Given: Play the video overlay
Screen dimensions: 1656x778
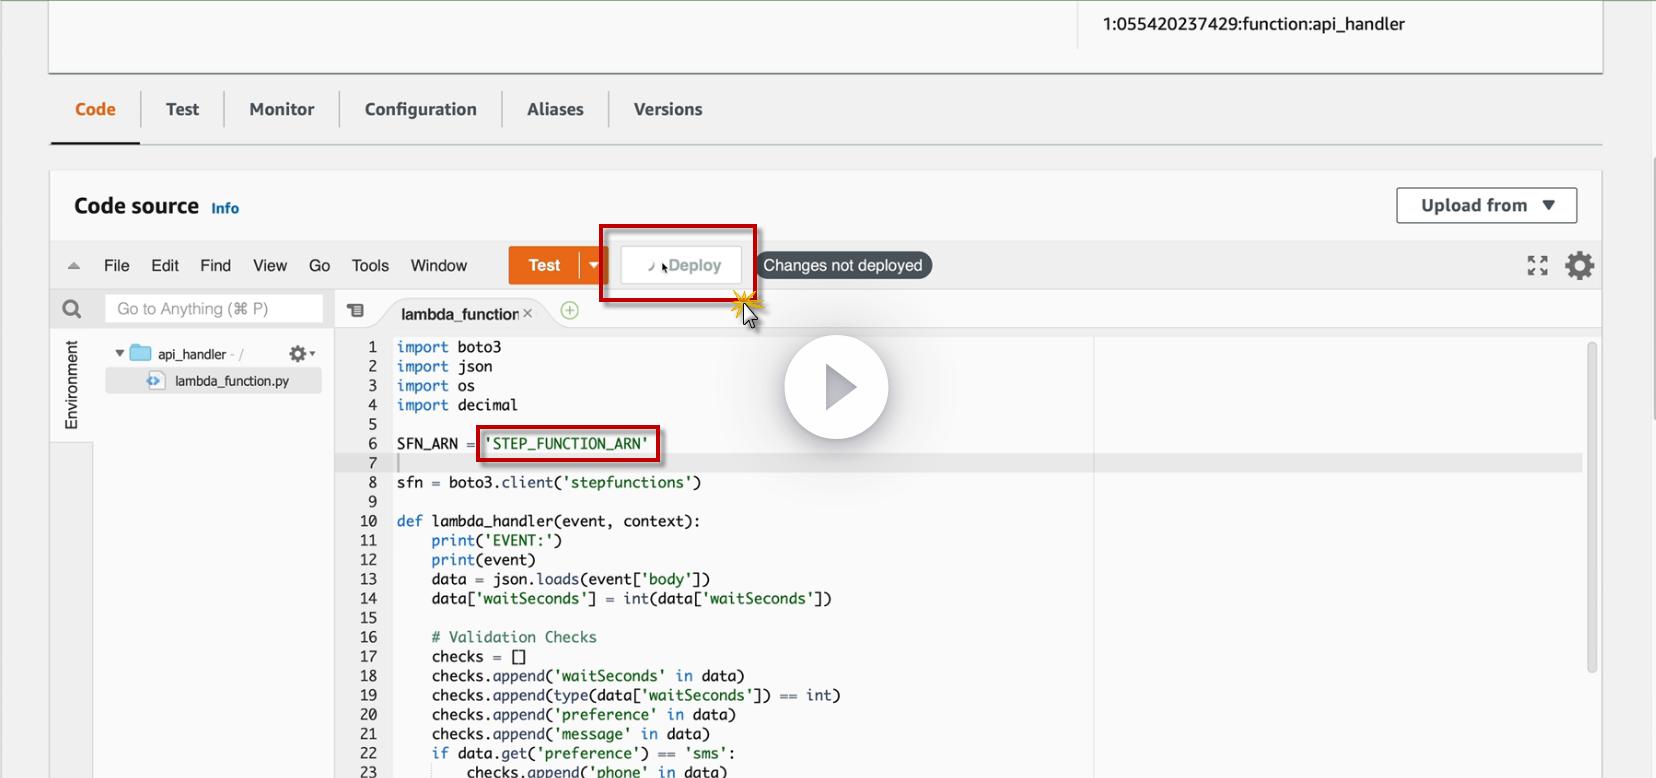Looking at the screenshot, I should 836,387.
